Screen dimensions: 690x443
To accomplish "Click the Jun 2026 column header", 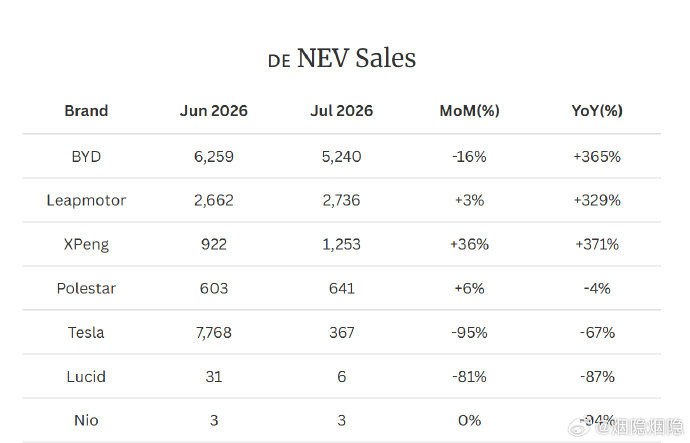I will point(214,111).
